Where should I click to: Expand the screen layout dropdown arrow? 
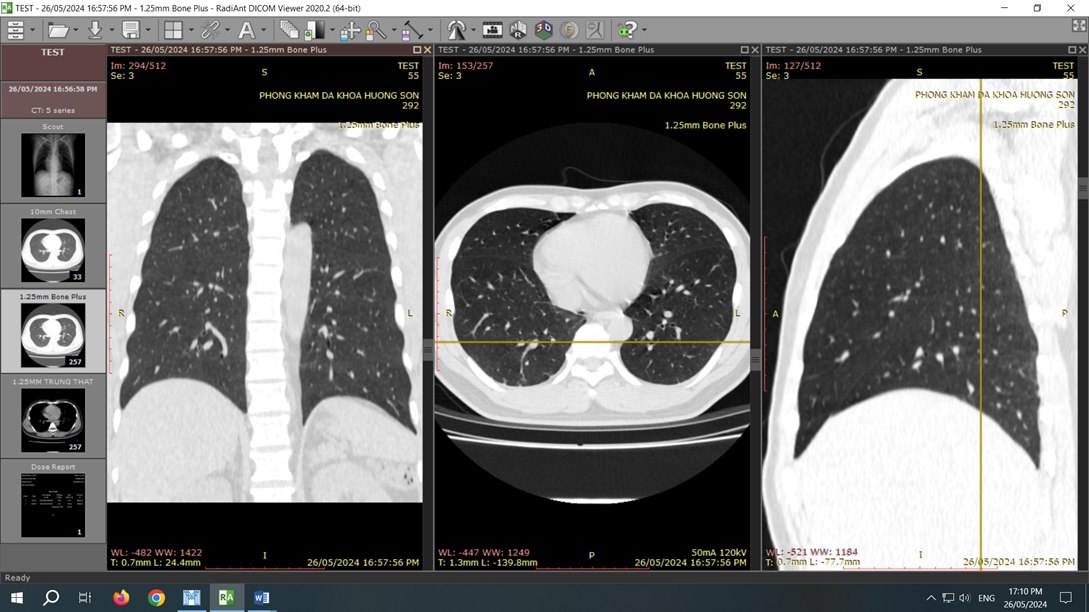[190, 31]
